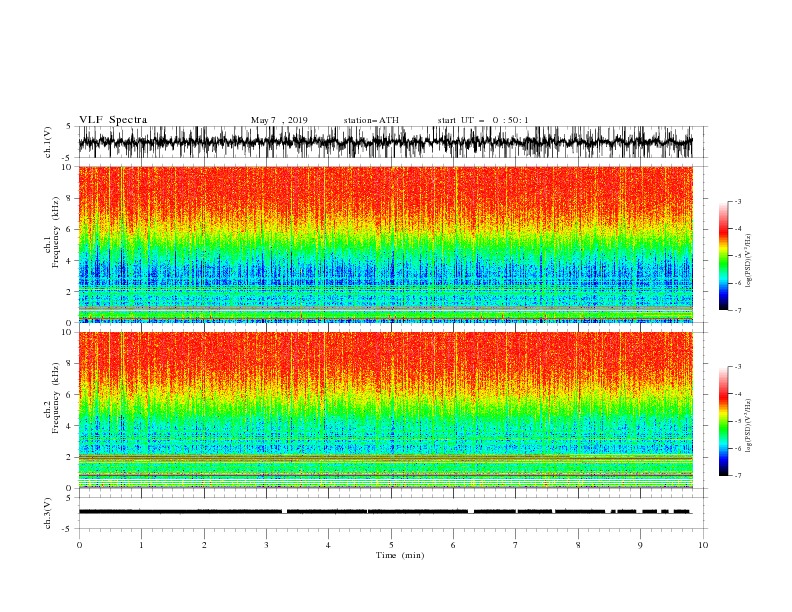Image resolution: width=792 pixels, height=612 pixels.
Task: Click the ch.2 "Frequency (kHz)" axis label
Action: (x=56, y=397)
